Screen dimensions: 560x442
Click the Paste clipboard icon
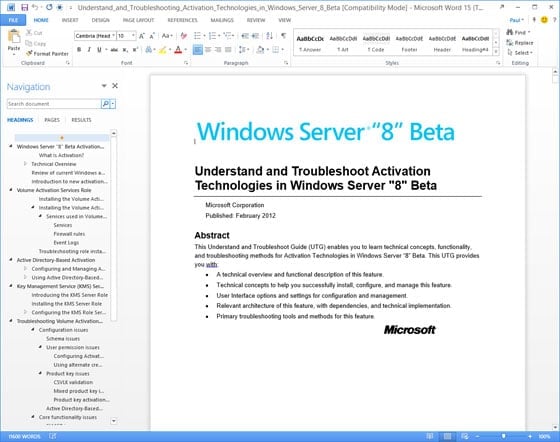14,37
